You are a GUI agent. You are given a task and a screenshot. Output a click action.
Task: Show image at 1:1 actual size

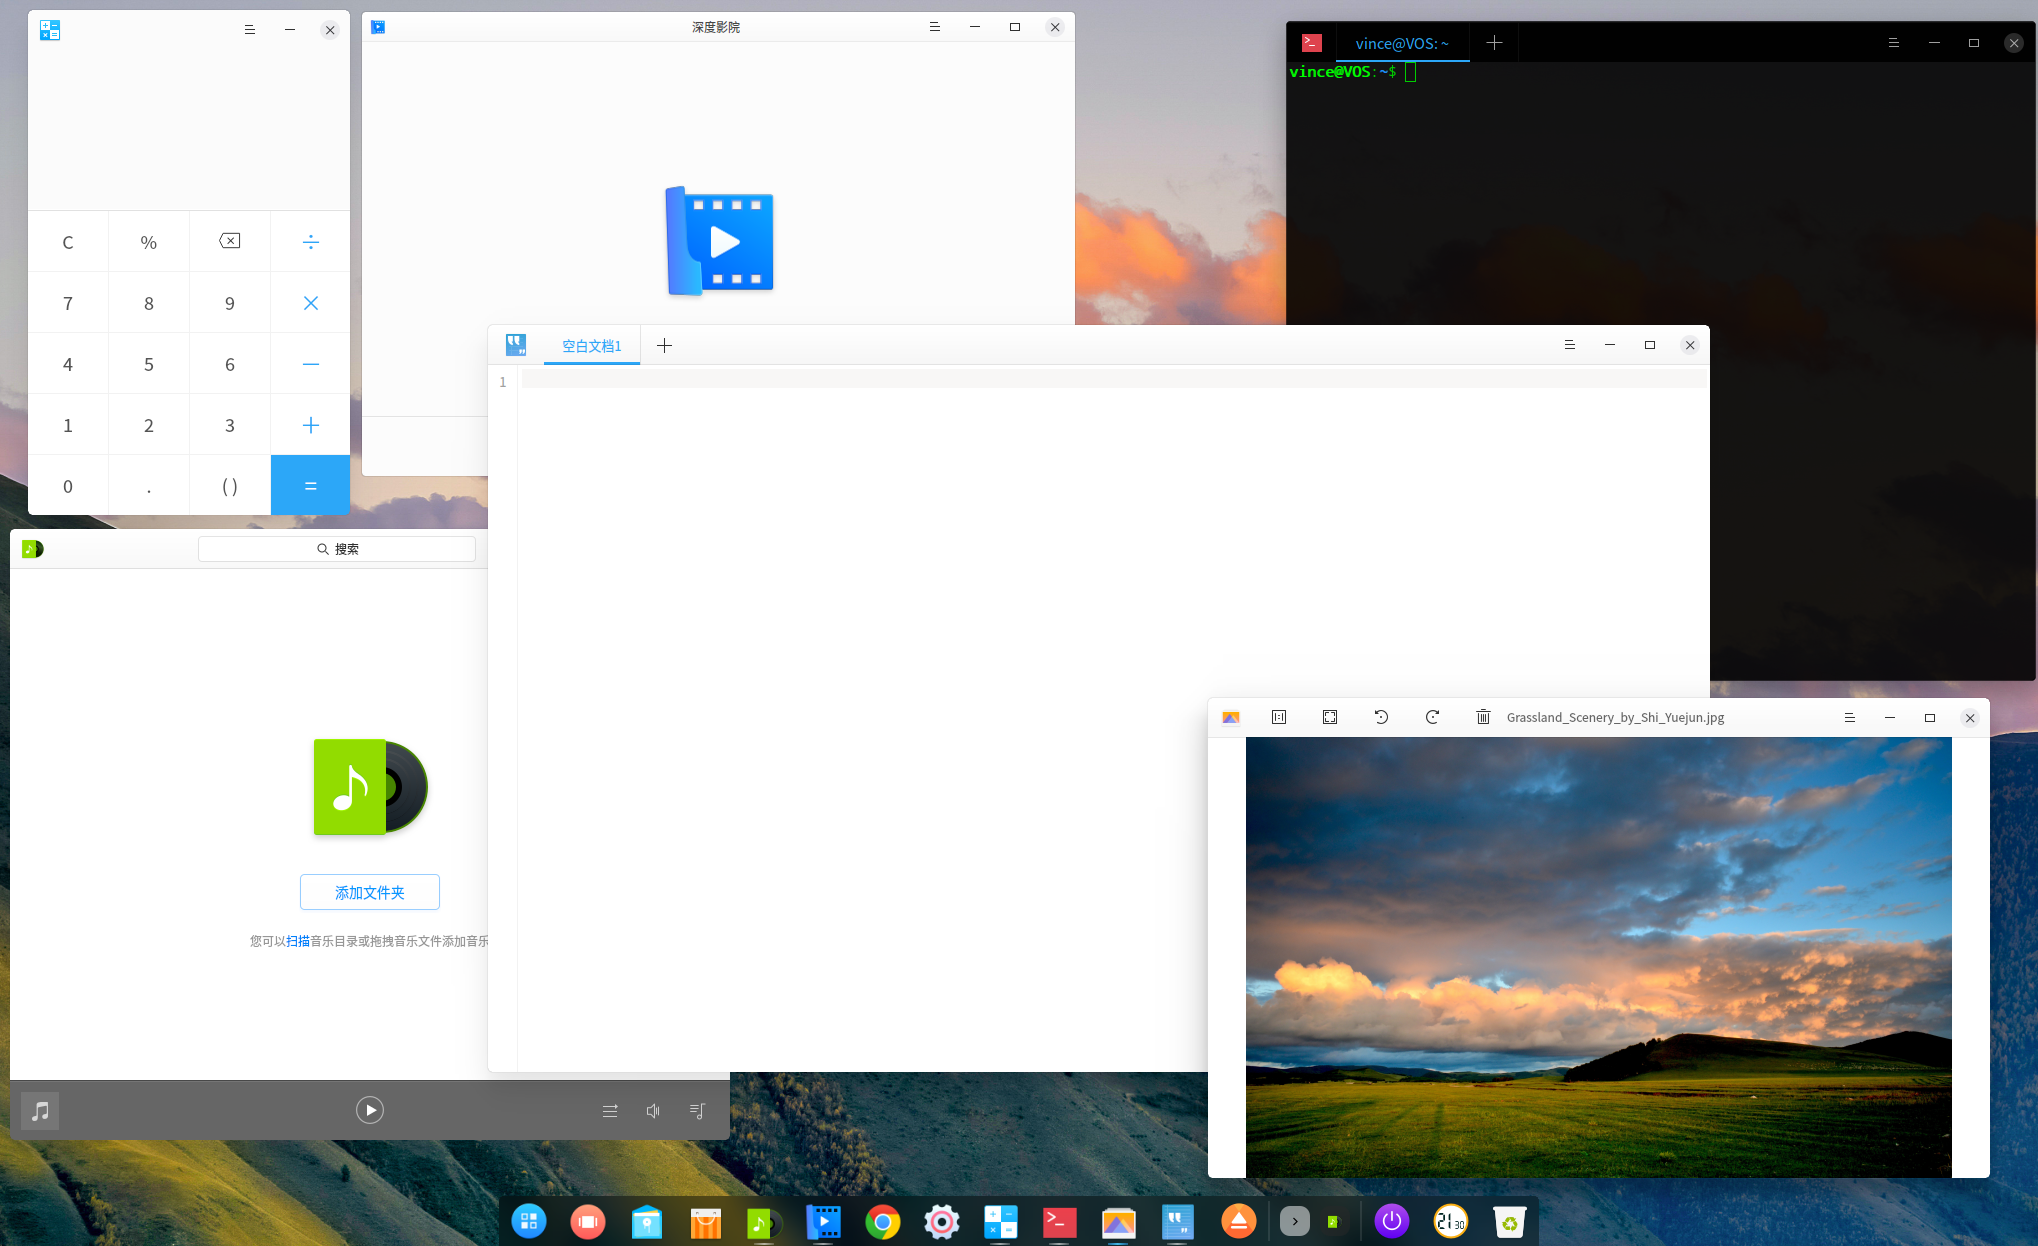1279,717
